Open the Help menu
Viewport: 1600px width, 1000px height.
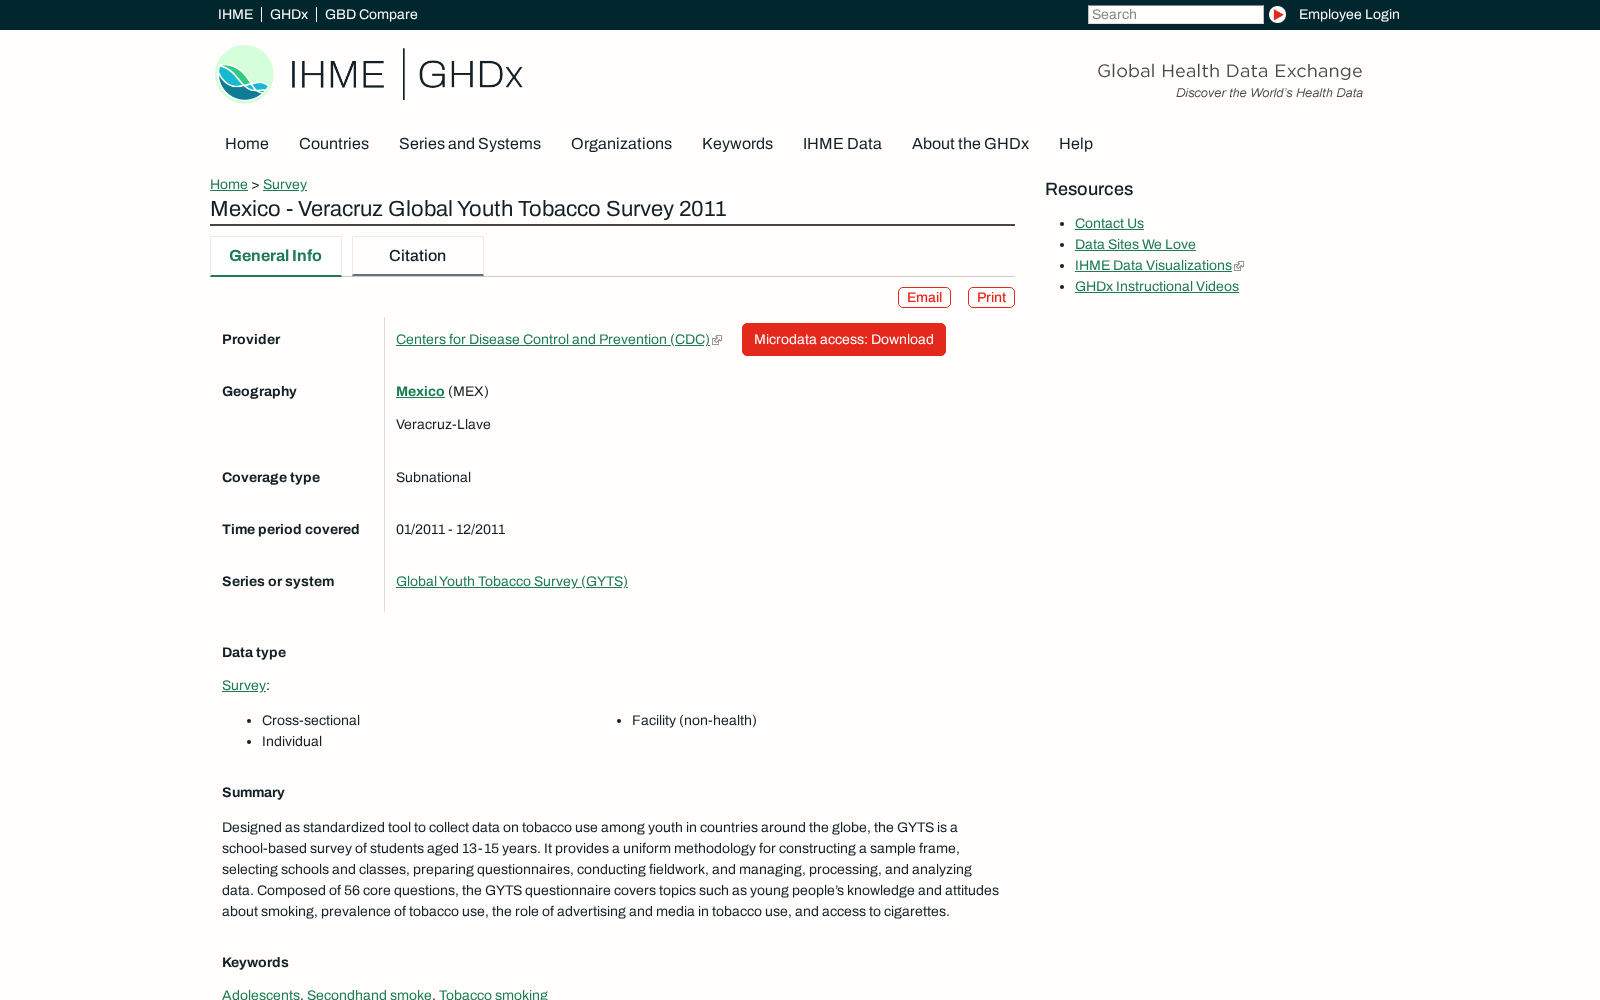point(1076,144)
